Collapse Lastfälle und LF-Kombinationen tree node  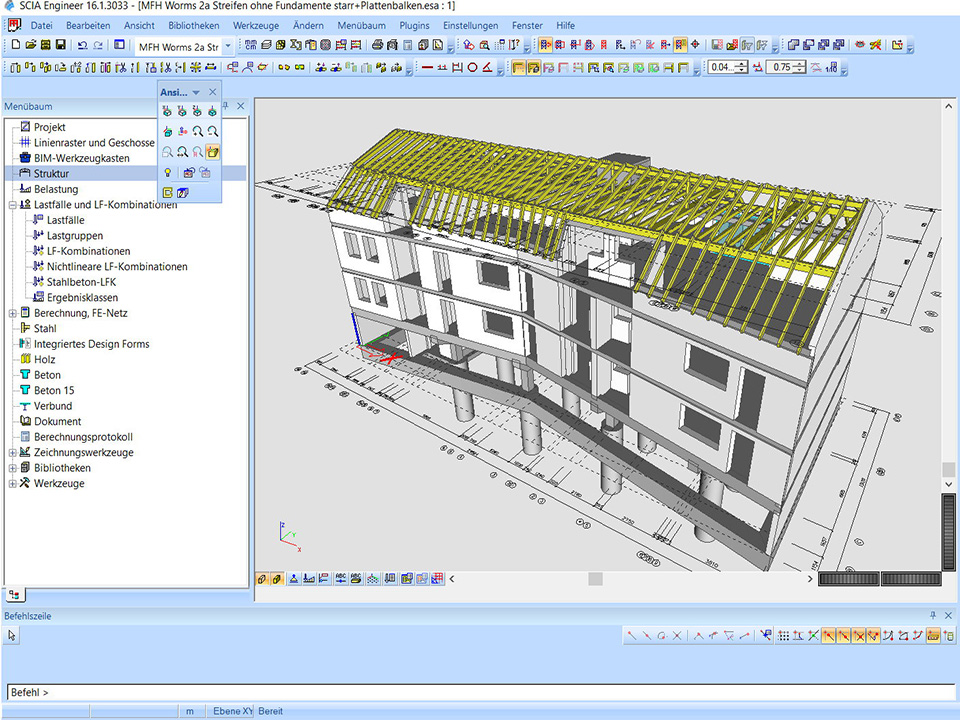[12, 205]
